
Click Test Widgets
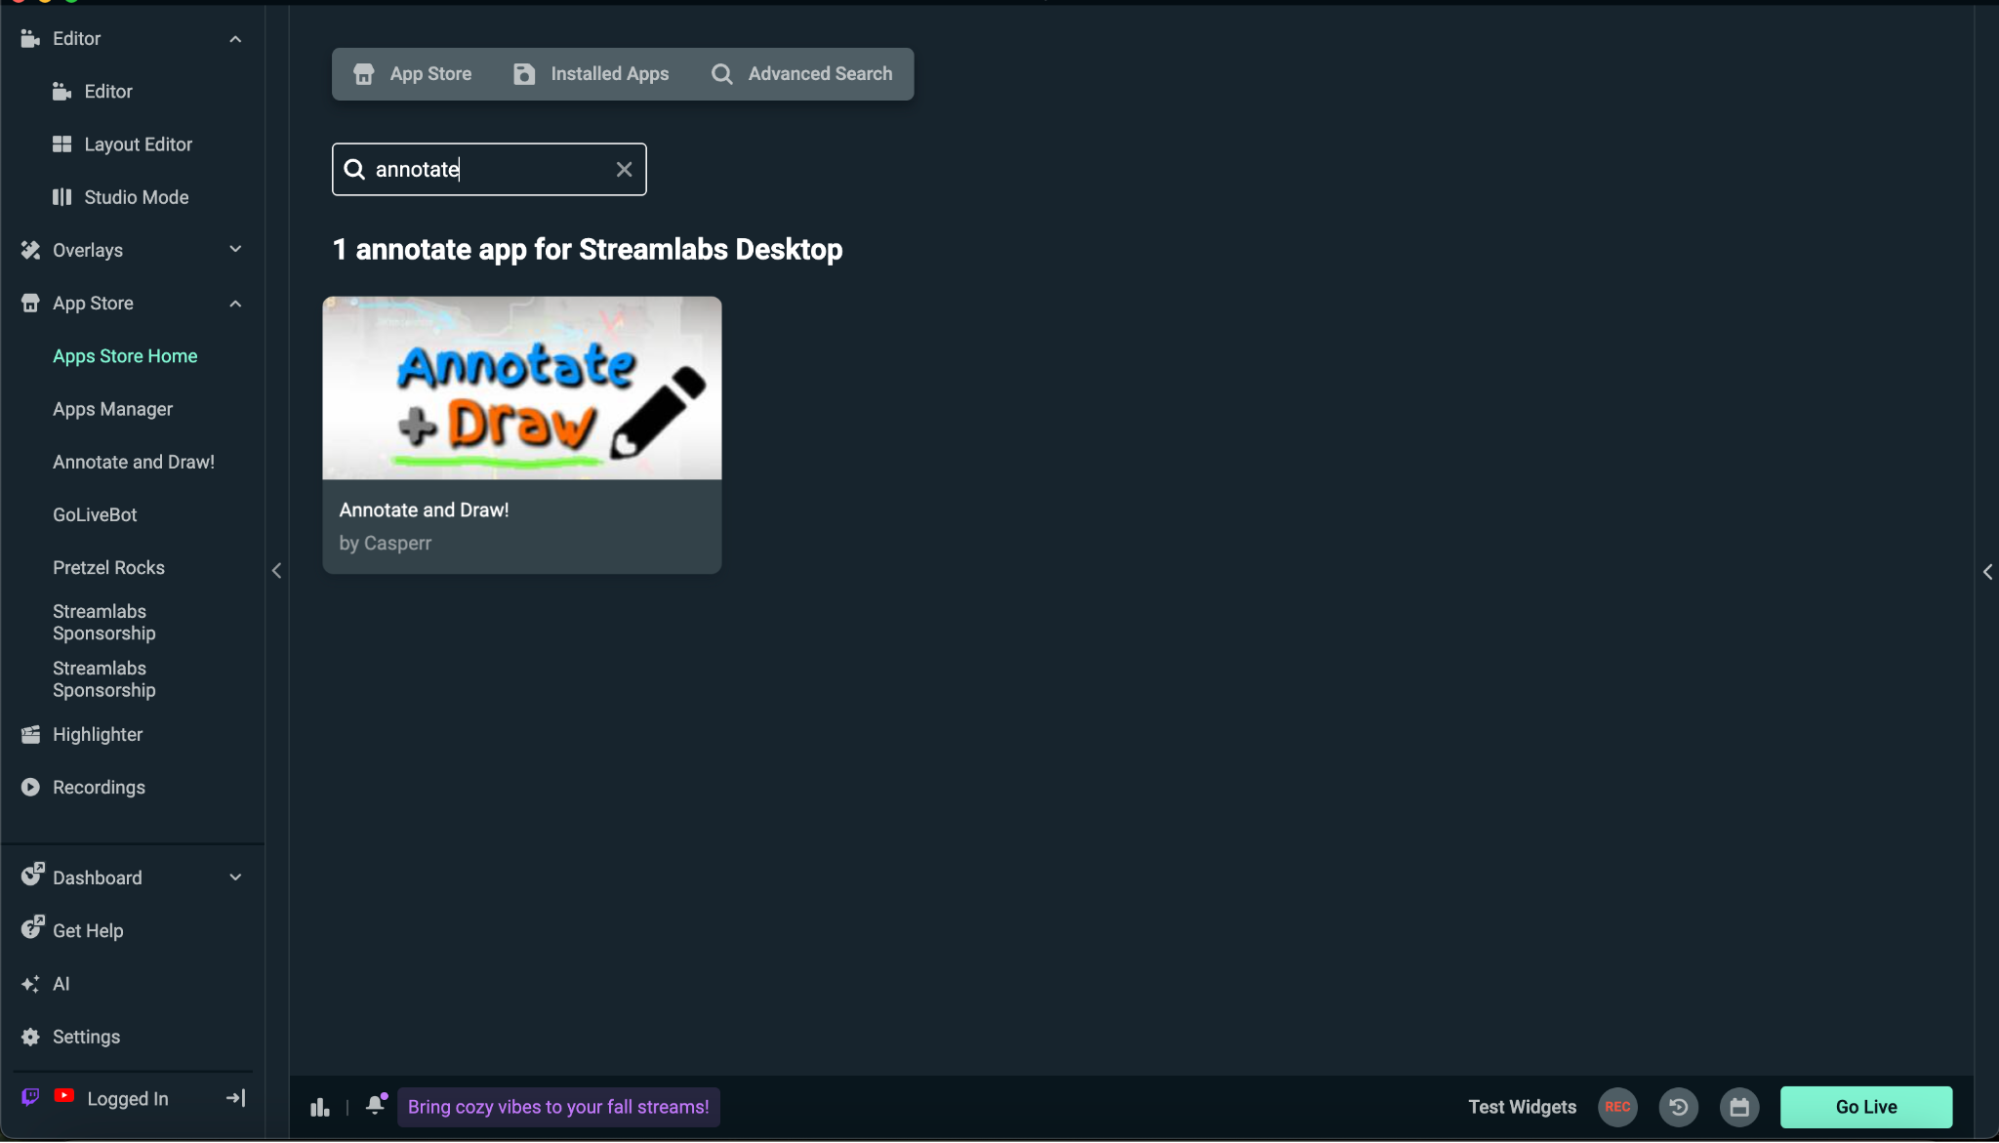[x=1521, y=1107]
